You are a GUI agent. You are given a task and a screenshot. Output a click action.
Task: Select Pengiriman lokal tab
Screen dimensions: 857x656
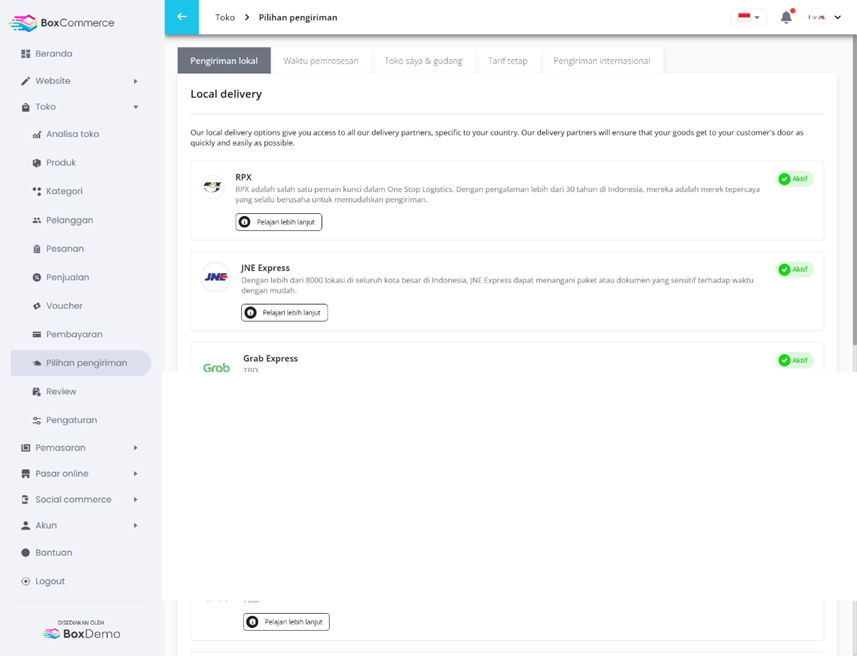[x=224, y=61]
